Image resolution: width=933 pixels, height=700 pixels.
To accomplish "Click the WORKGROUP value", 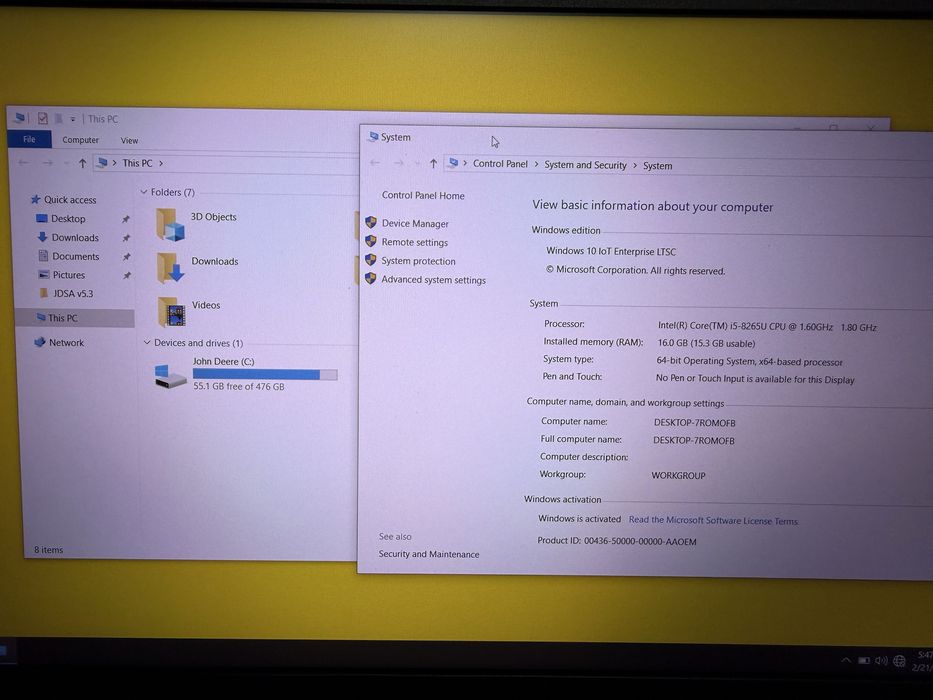I will point(678,476).
